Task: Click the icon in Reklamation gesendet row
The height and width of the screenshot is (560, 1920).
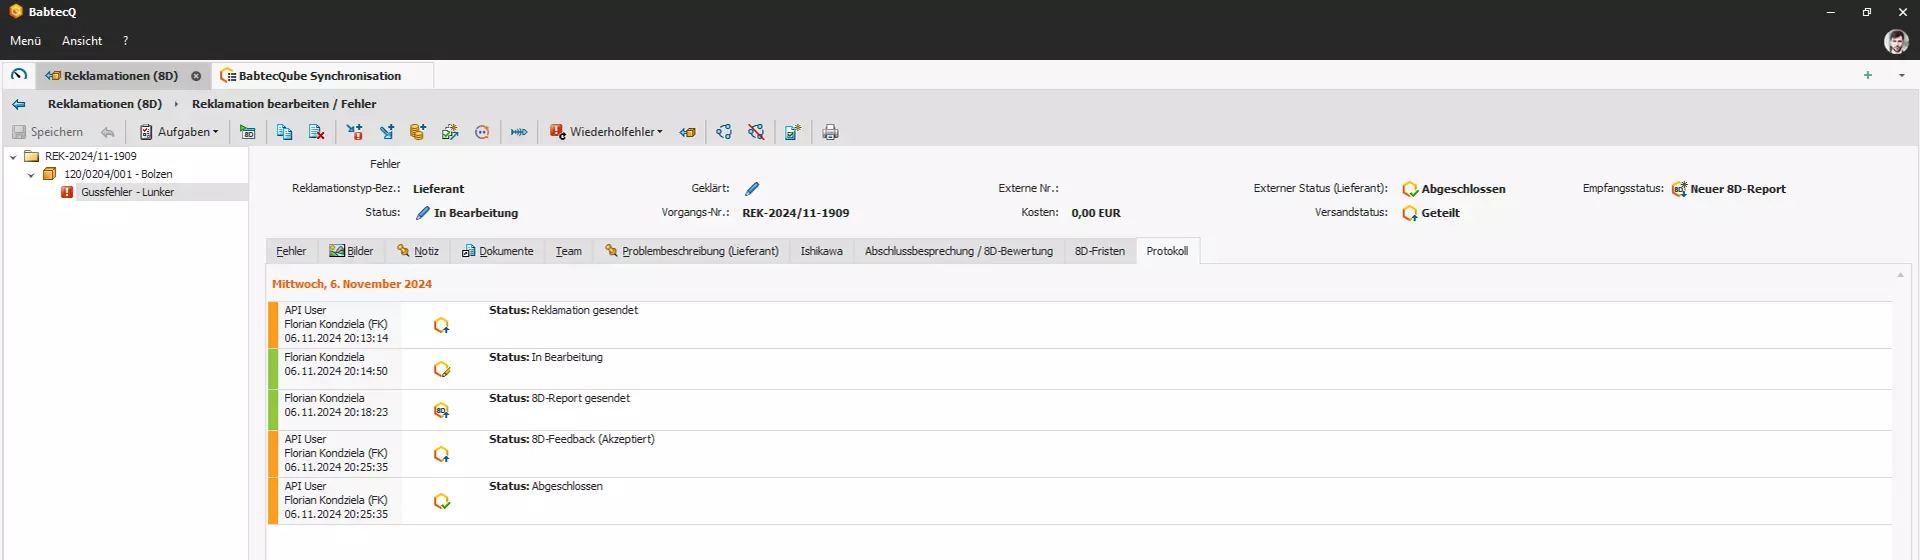Action: click(x=441, y=325)
